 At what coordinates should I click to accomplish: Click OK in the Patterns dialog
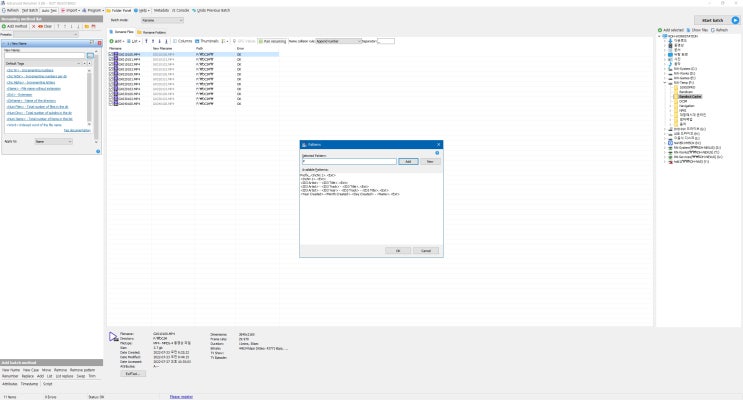pos(398,251)
